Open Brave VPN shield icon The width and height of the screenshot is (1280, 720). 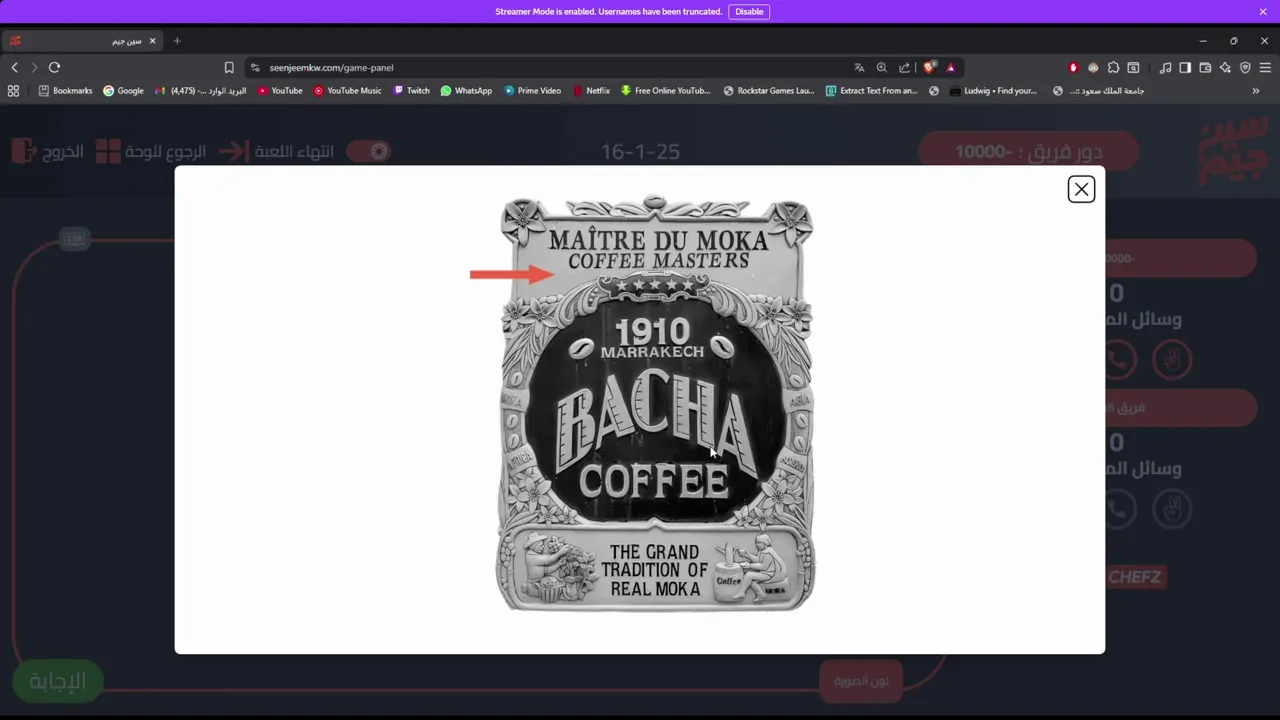1245,67
